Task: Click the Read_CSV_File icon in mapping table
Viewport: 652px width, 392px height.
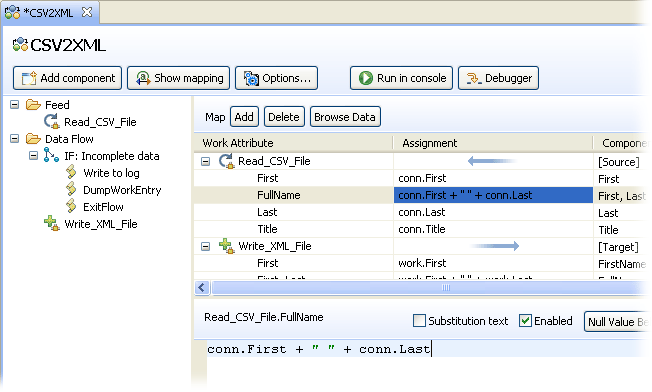Action: coord(227,161)
